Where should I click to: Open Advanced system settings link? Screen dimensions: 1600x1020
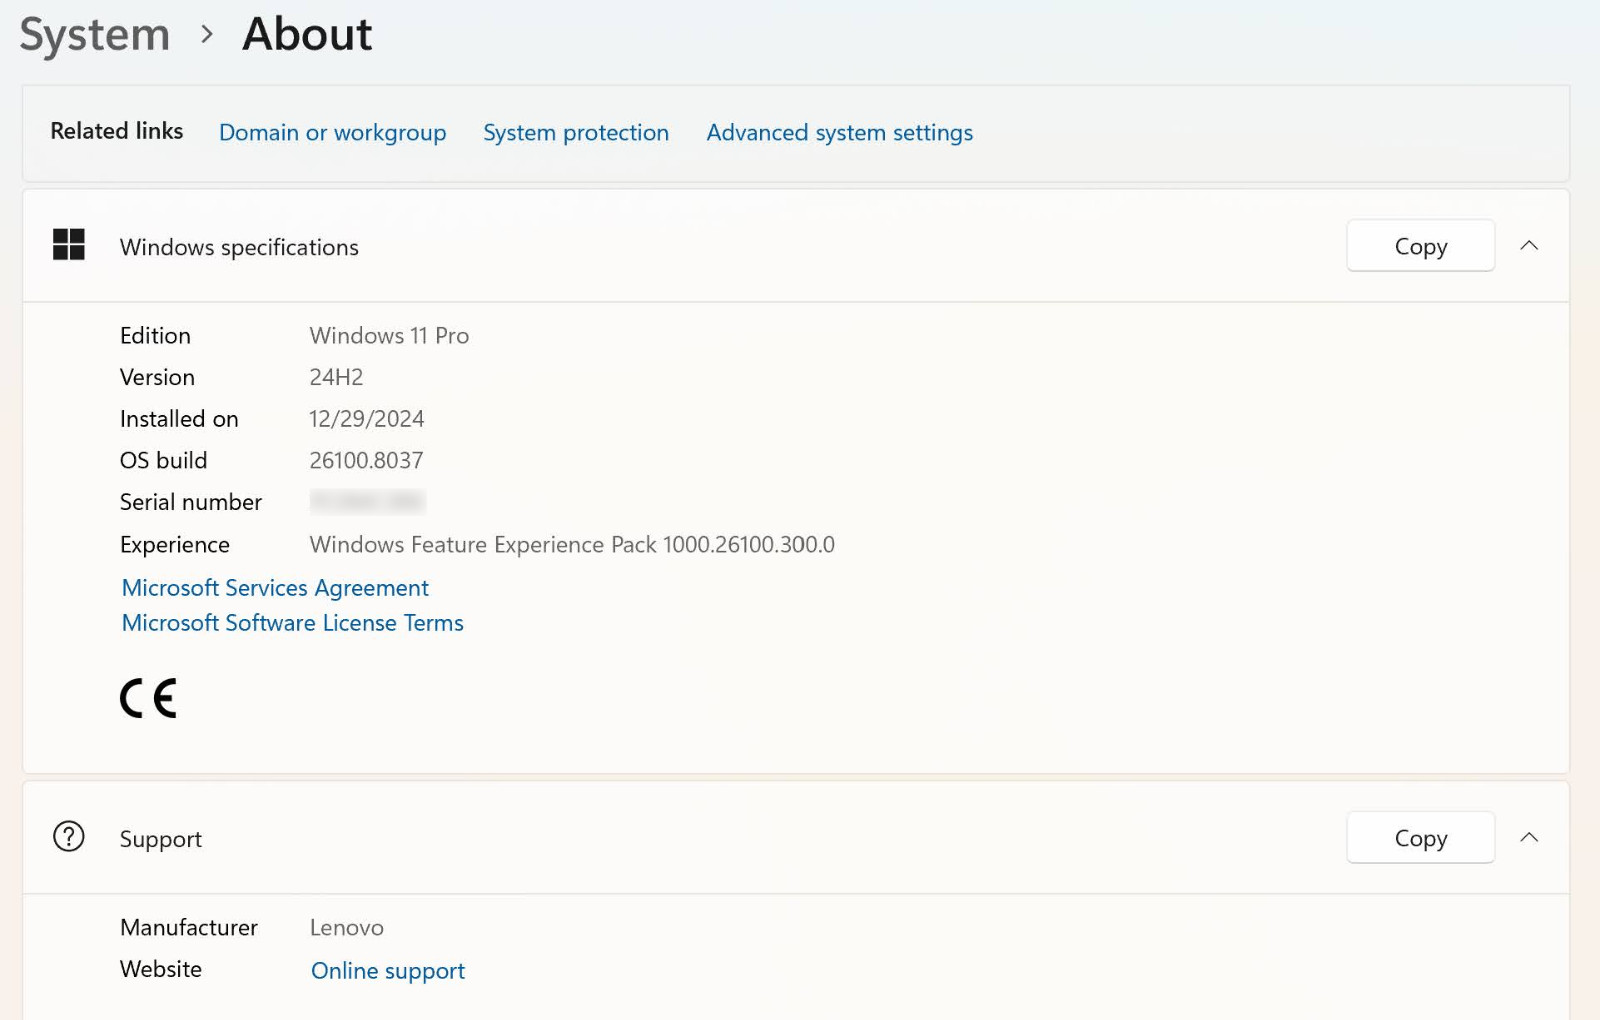click(840, 132)
